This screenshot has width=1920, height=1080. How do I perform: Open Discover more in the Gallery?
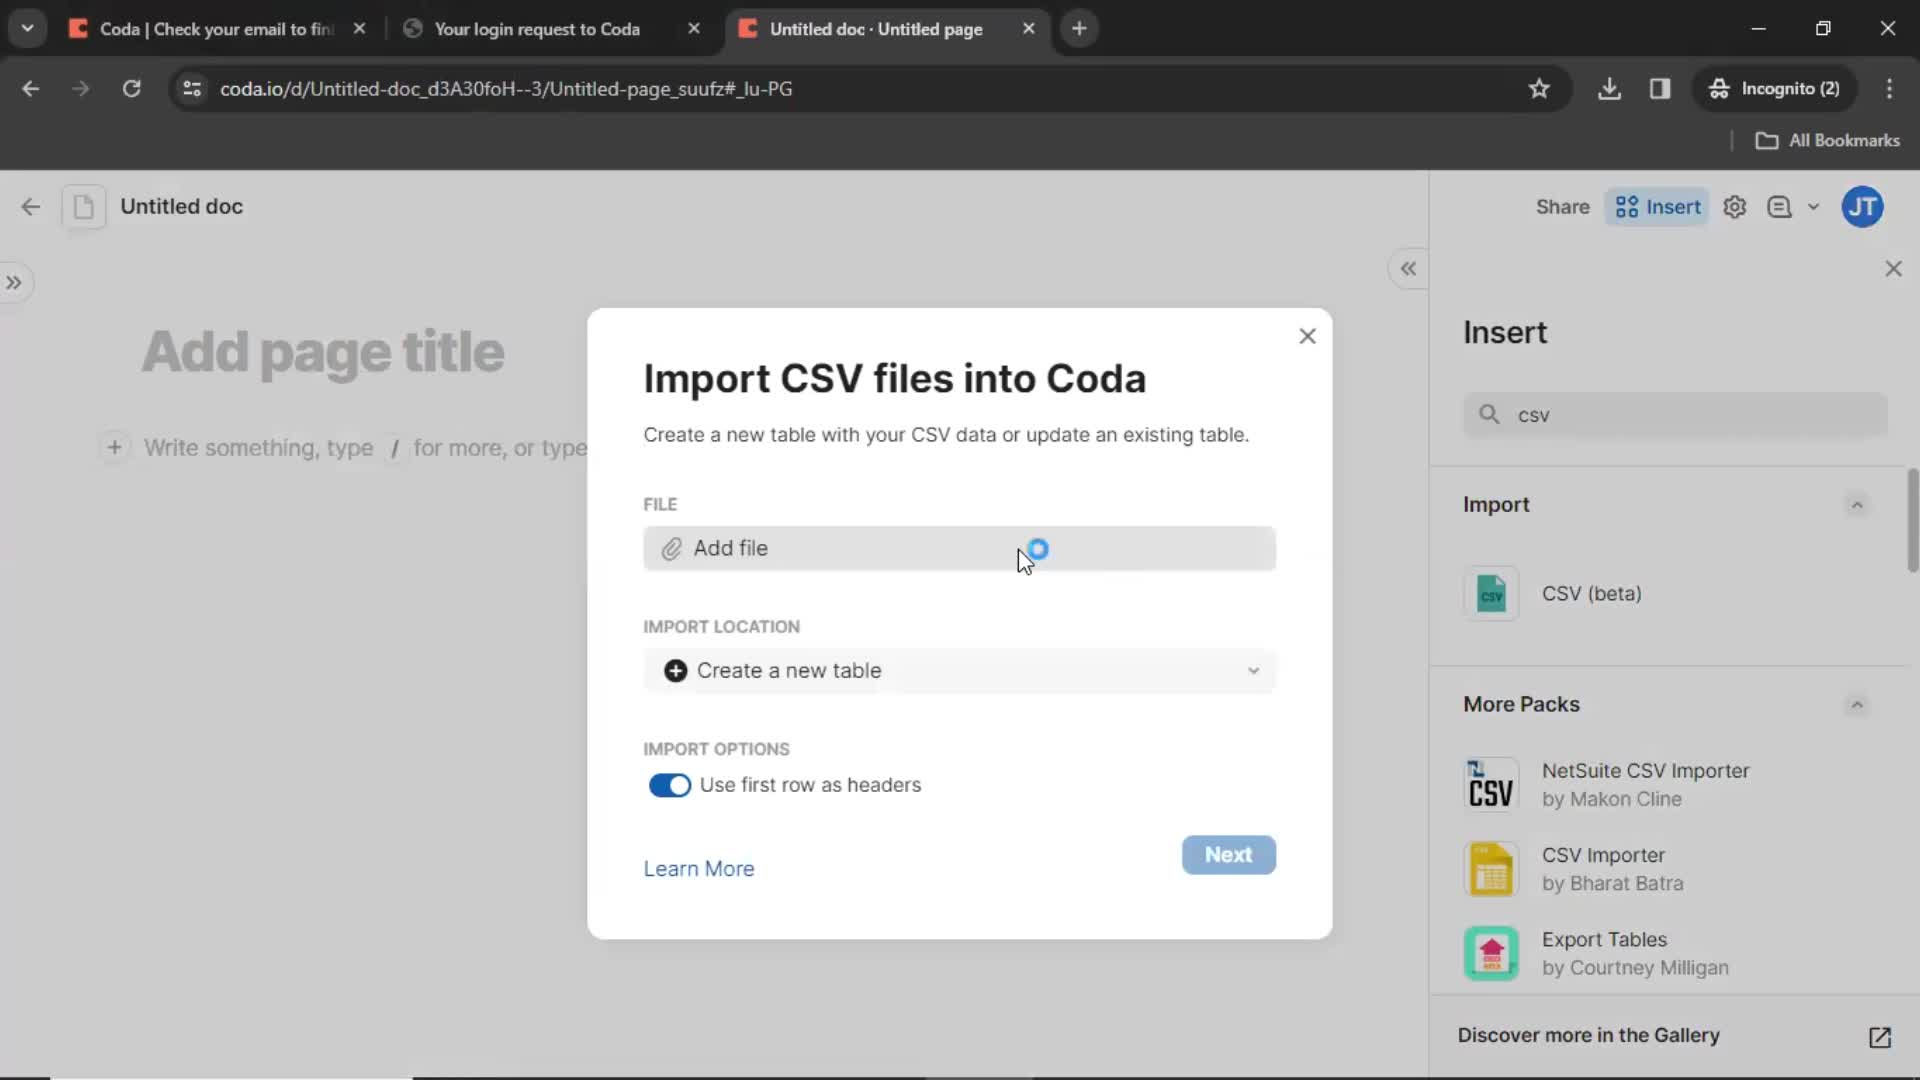[x=1588, y=1035]
